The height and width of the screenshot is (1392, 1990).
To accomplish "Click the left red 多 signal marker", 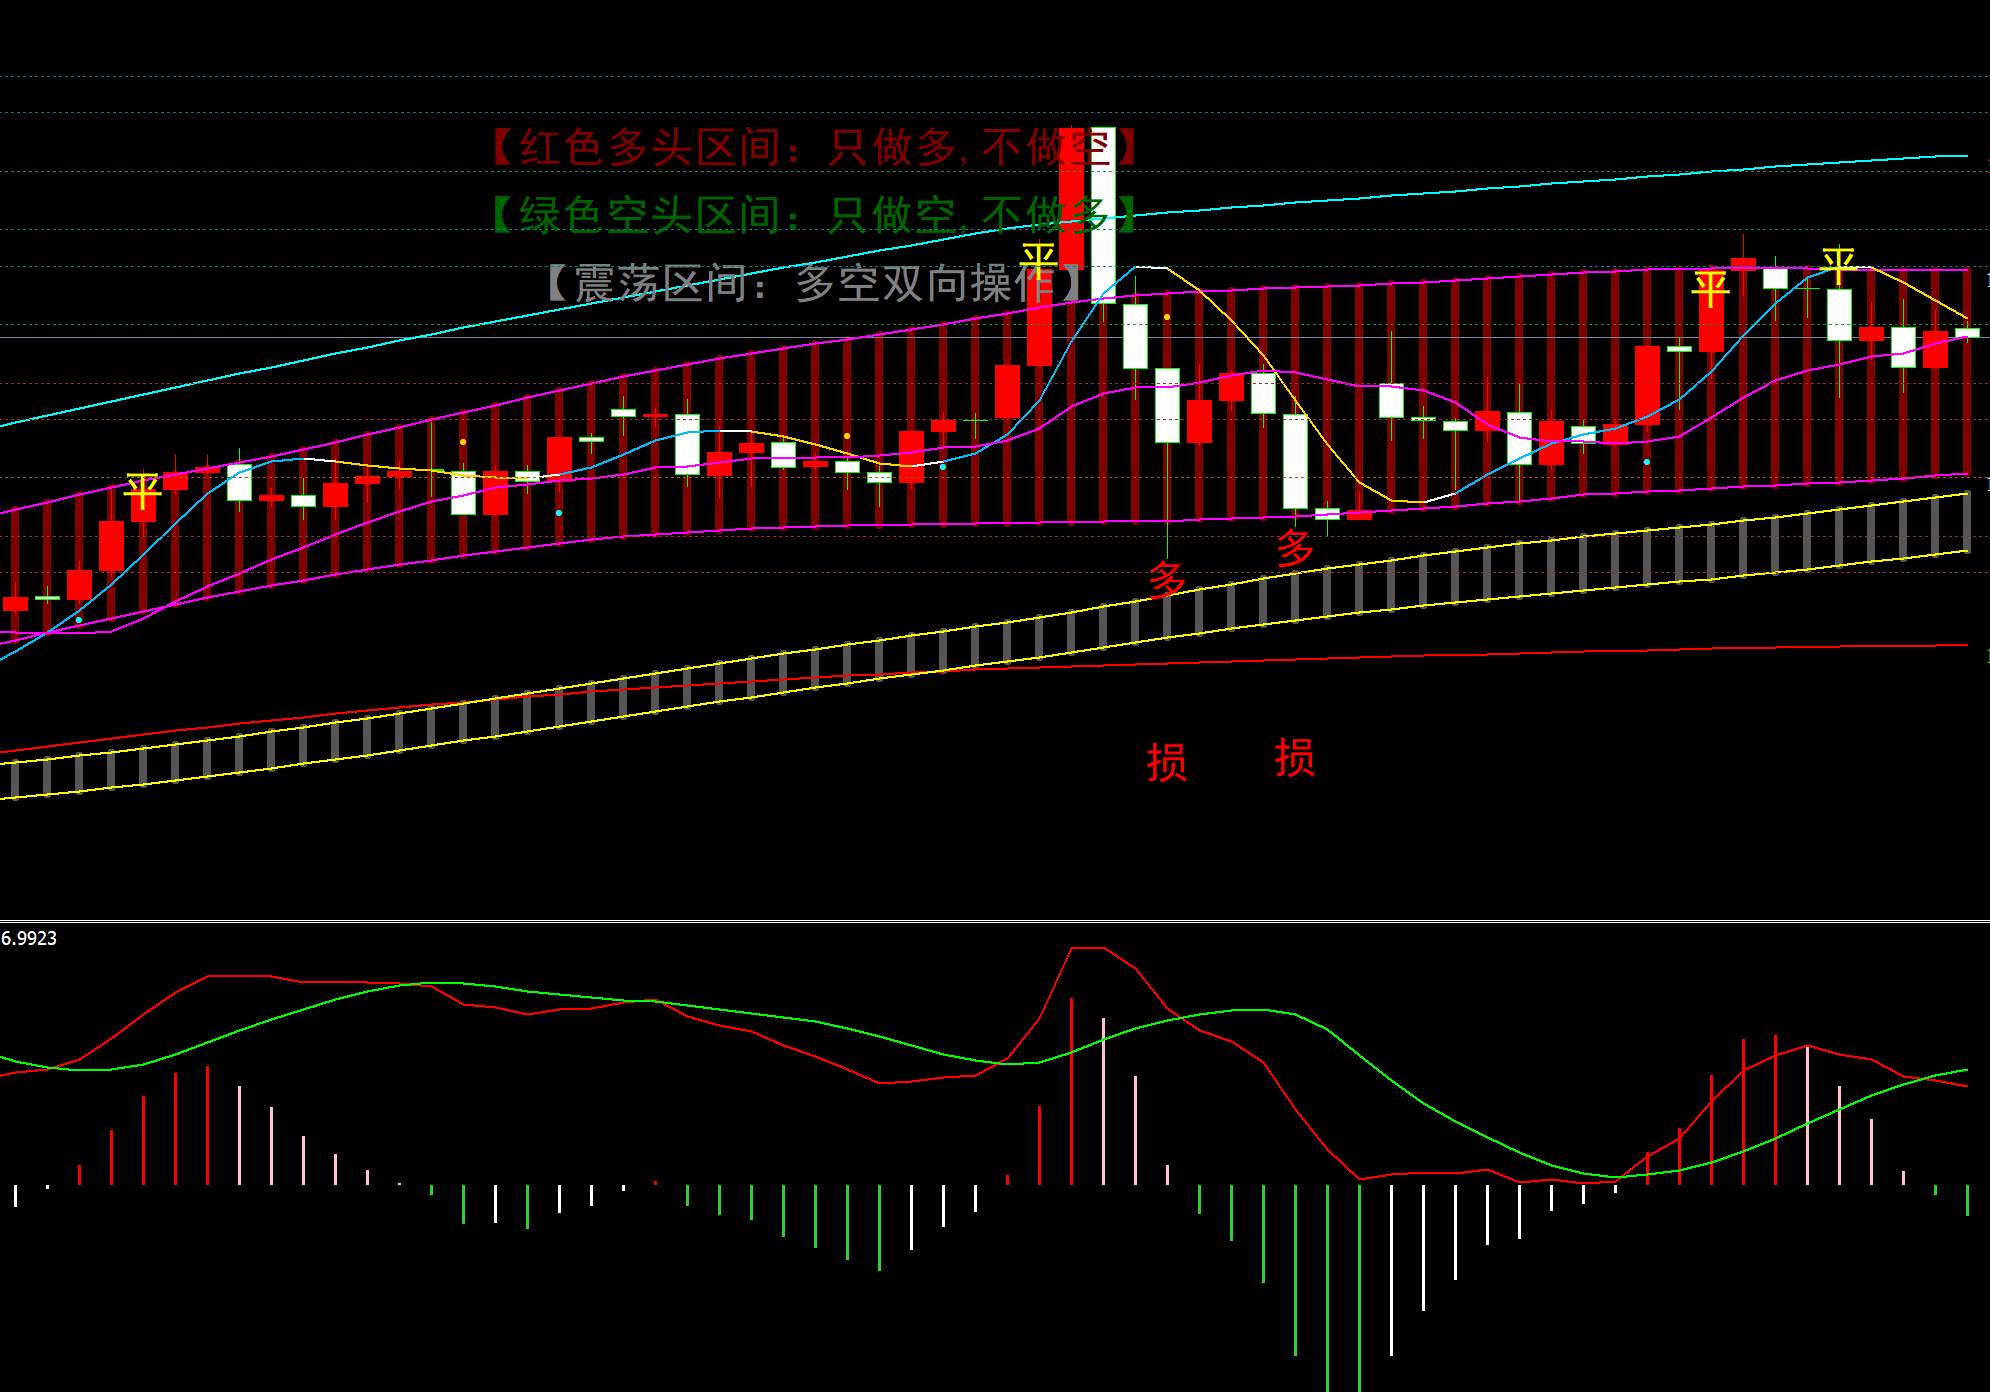I will tap(1166, 579).
